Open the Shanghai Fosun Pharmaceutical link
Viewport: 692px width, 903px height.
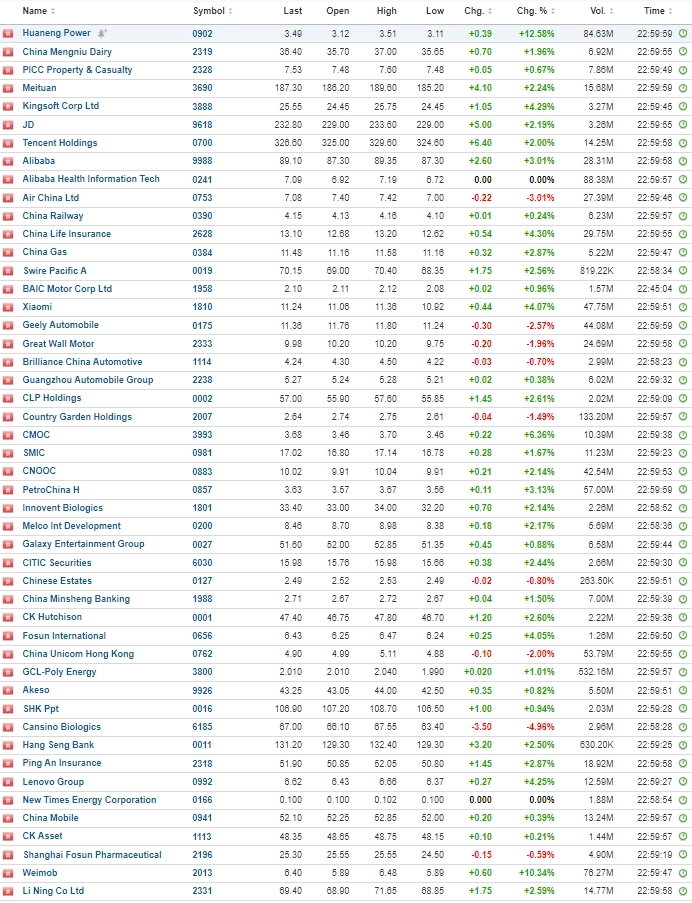pyautogui.click(x=92, y=855)
